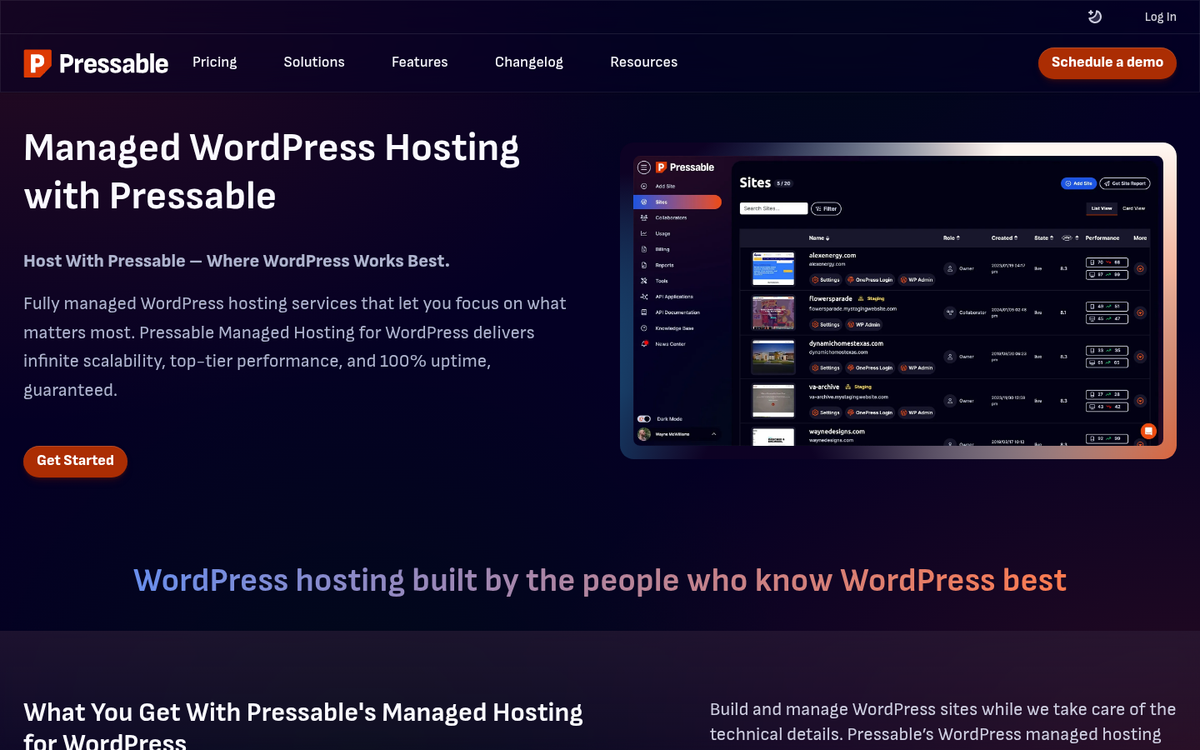Toggle Dark Mode in the dashboard
The width and height of the screenshot is (1200, 750).
tap(645, 416)
